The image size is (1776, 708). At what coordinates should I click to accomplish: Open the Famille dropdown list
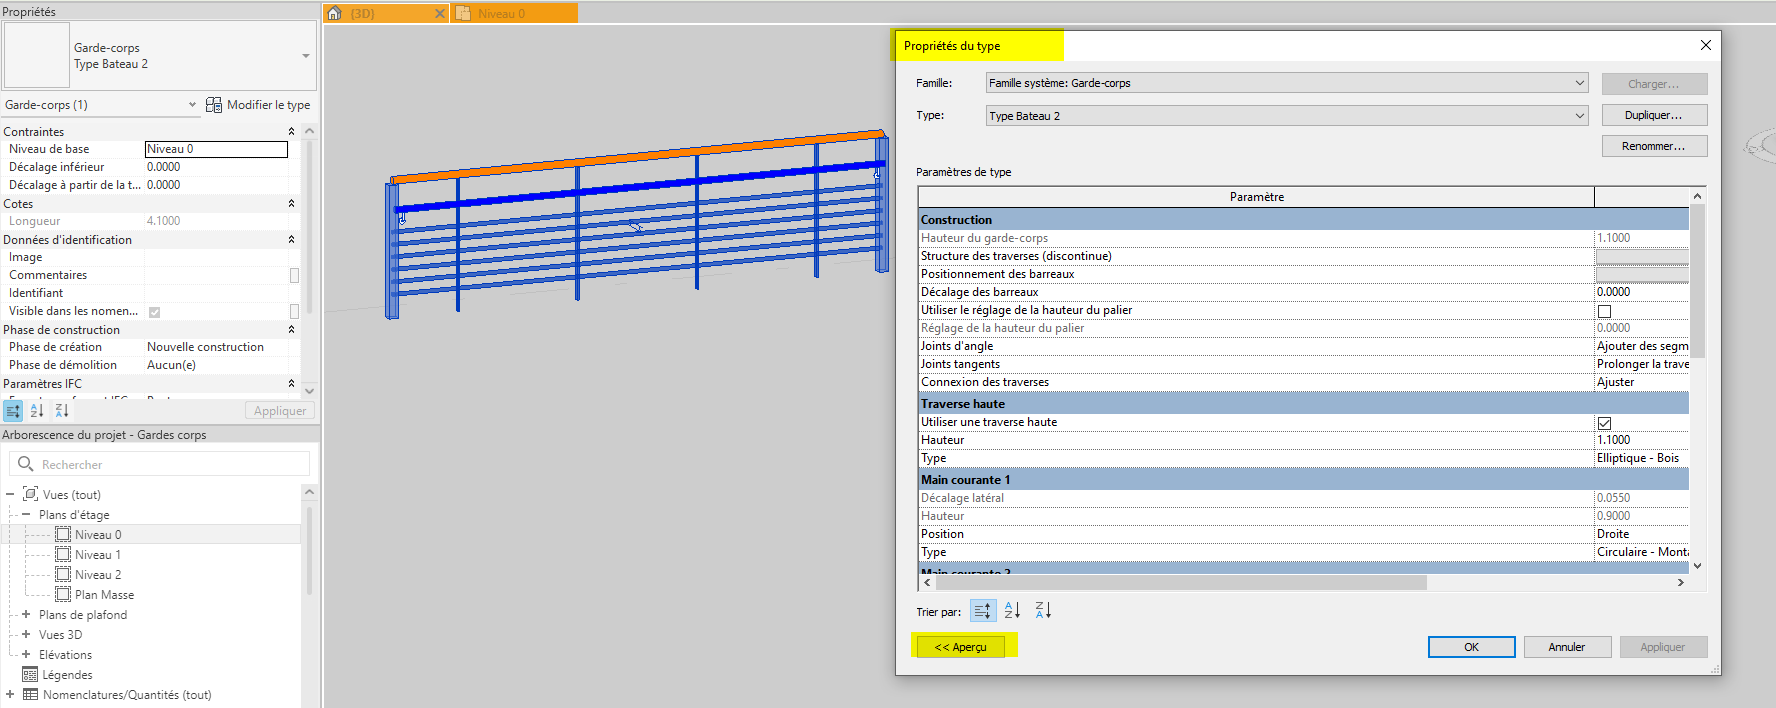coord(1580,83)
